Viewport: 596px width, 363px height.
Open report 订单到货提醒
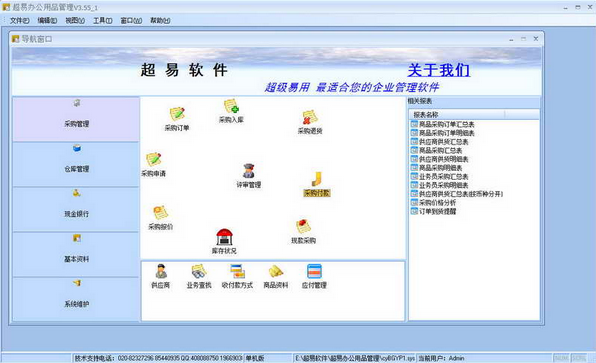click(433, 211)
